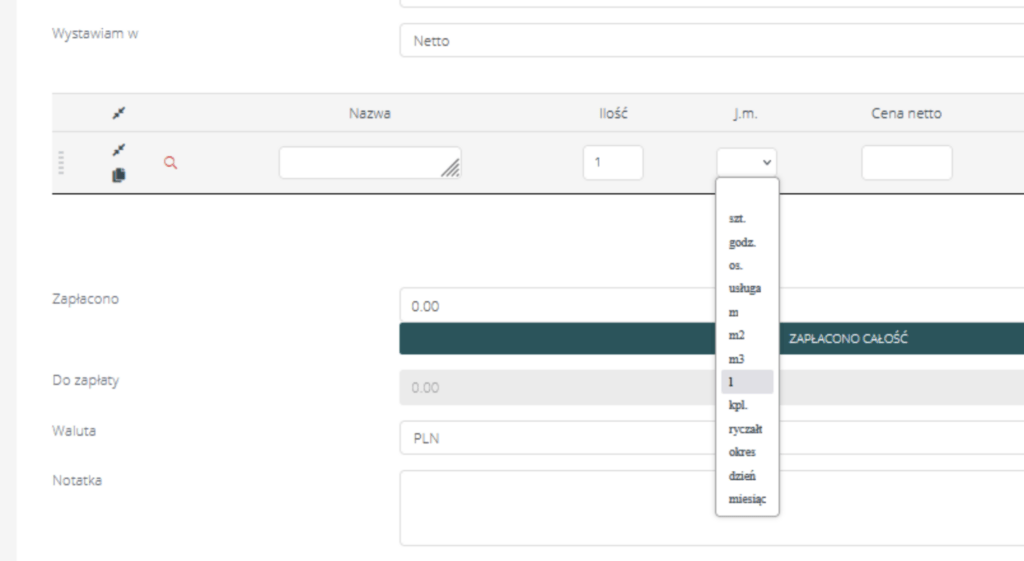The height and width of the screenshot is (561, 1024).
Task: Select "szt." from the unit list
Action: (x=738, y=218)
